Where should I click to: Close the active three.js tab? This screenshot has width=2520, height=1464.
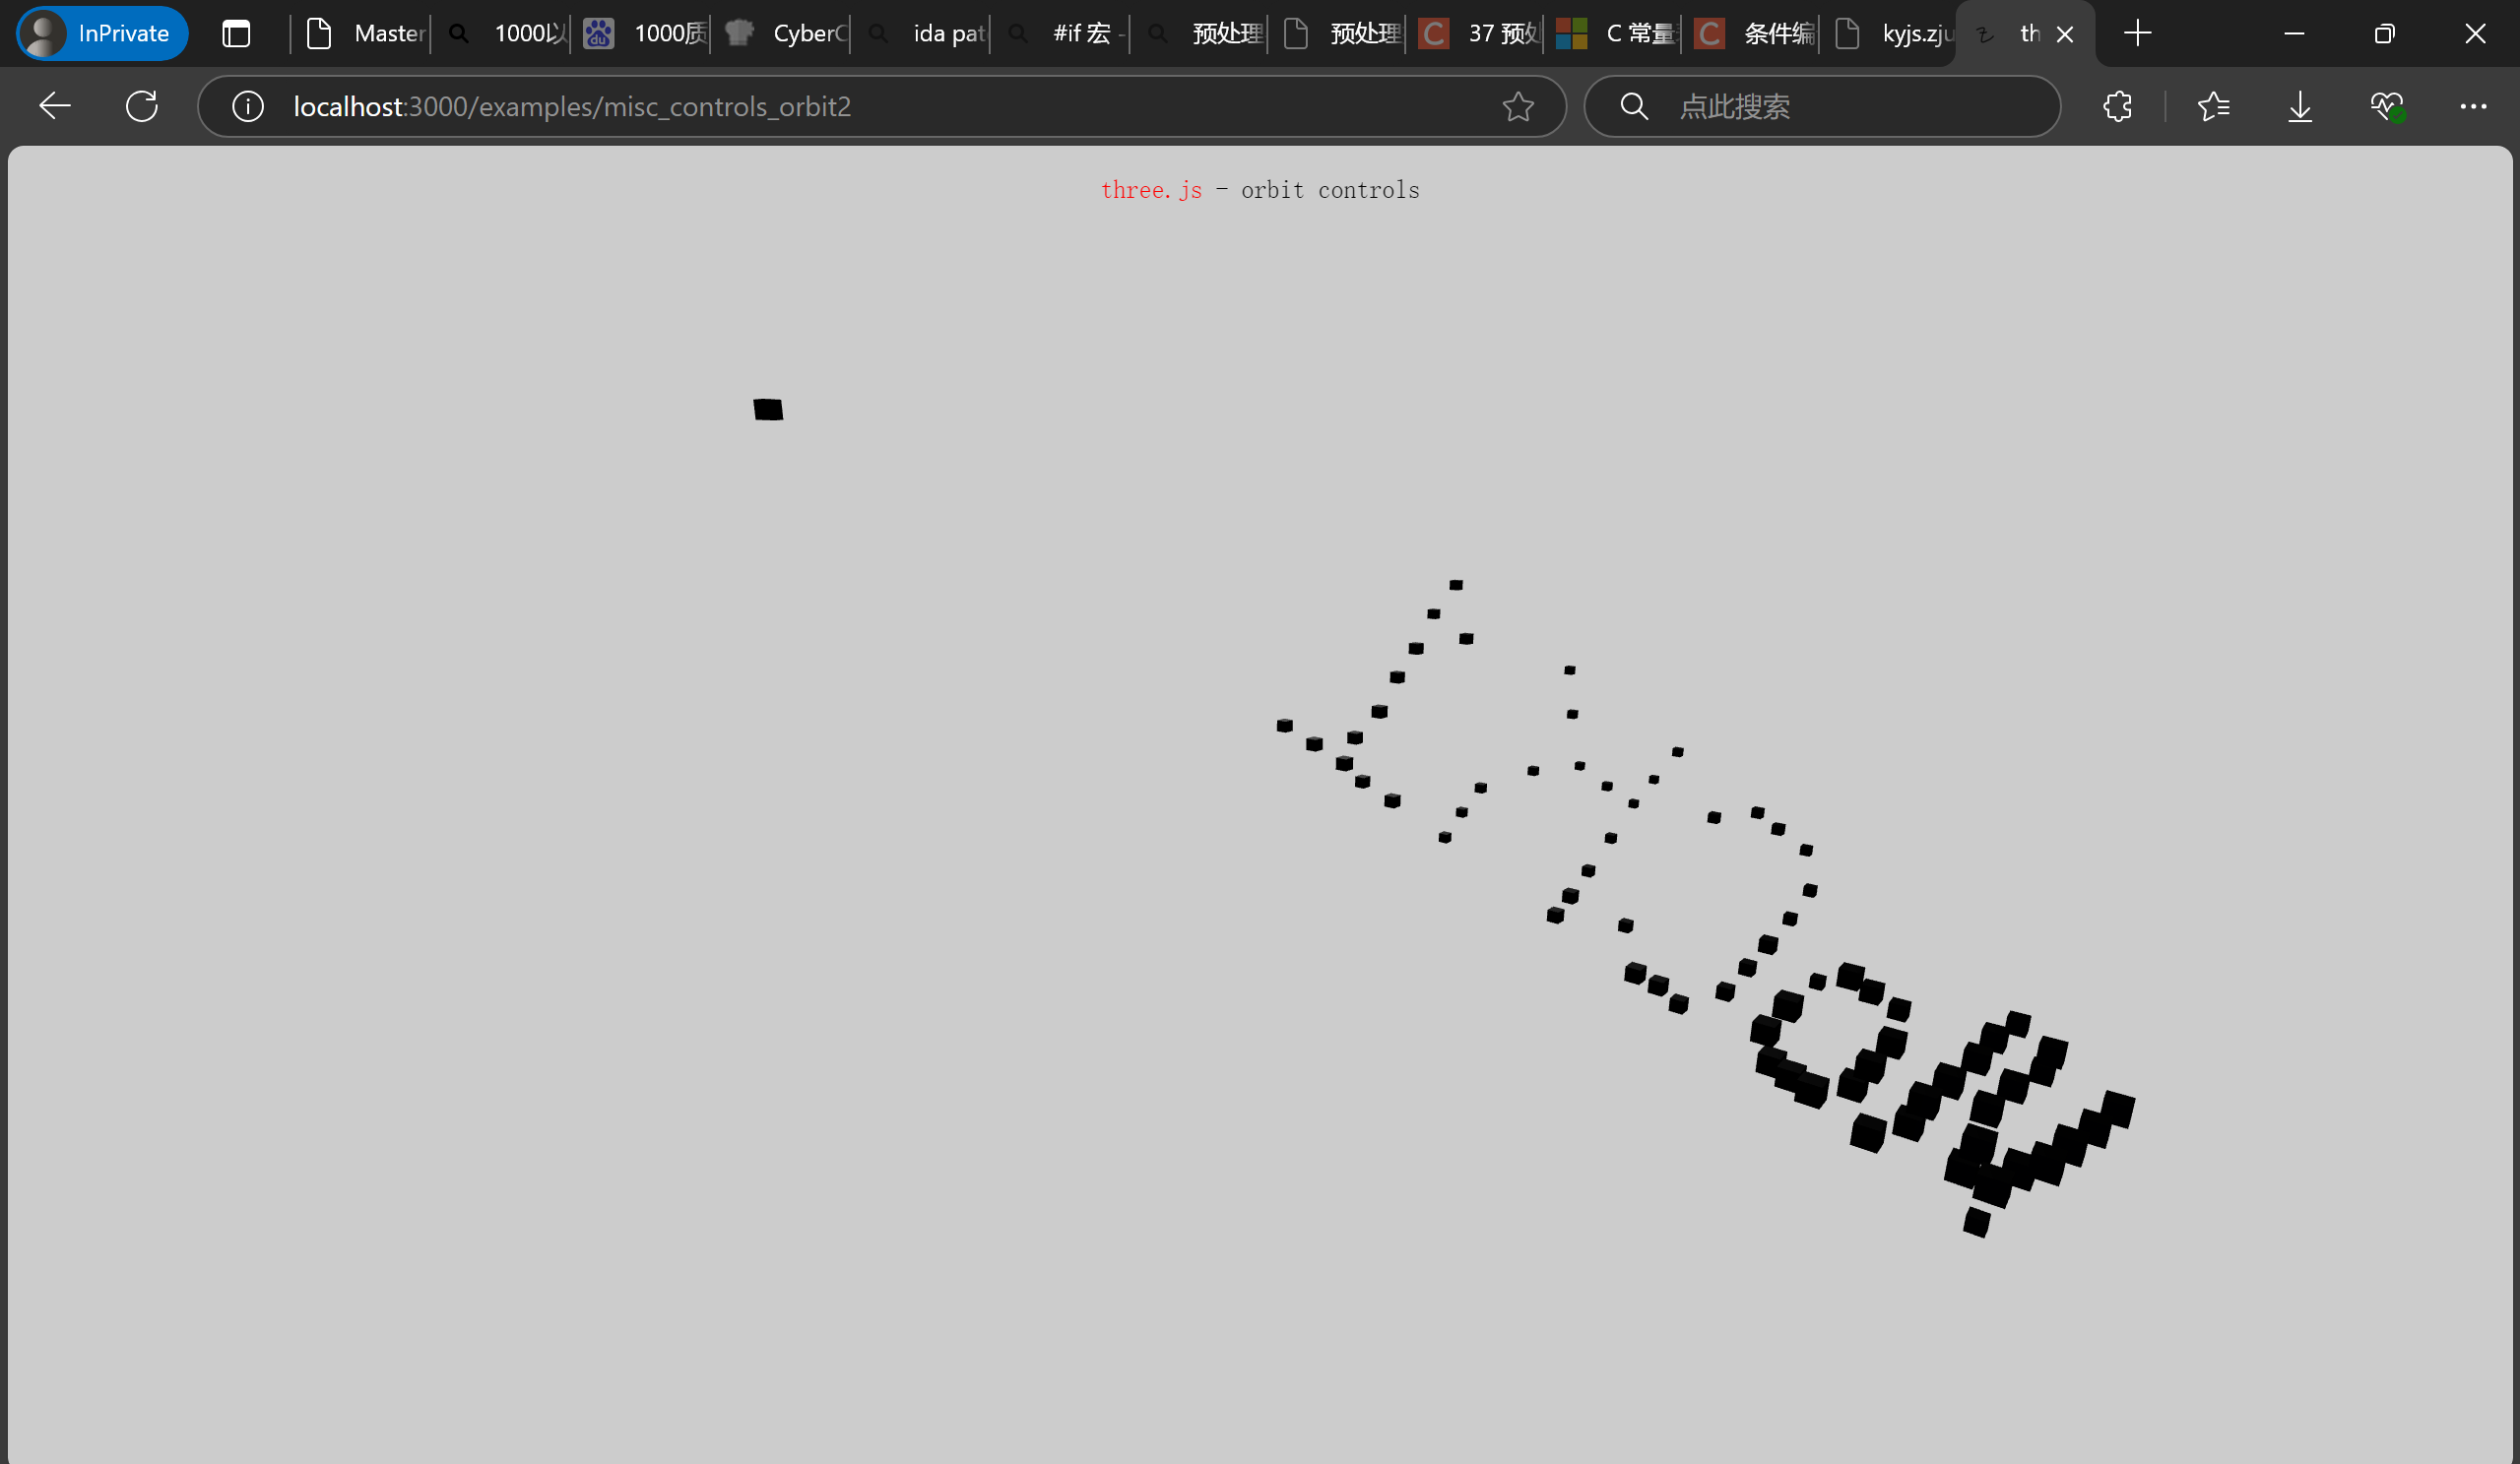click(2065, 34)
